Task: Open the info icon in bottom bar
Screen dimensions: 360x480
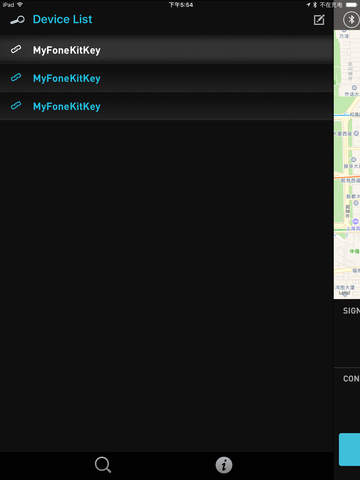Action: click(x=224, y=465)
